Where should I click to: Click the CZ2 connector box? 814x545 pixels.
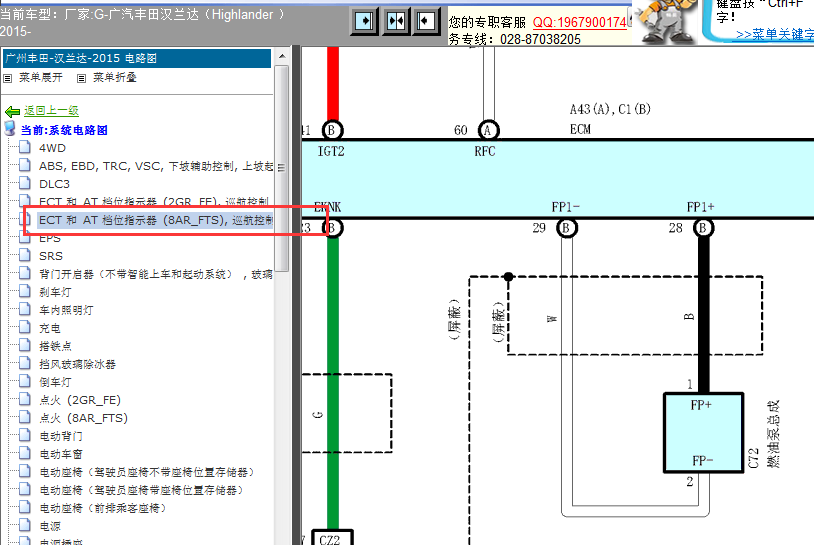(332, 538)
